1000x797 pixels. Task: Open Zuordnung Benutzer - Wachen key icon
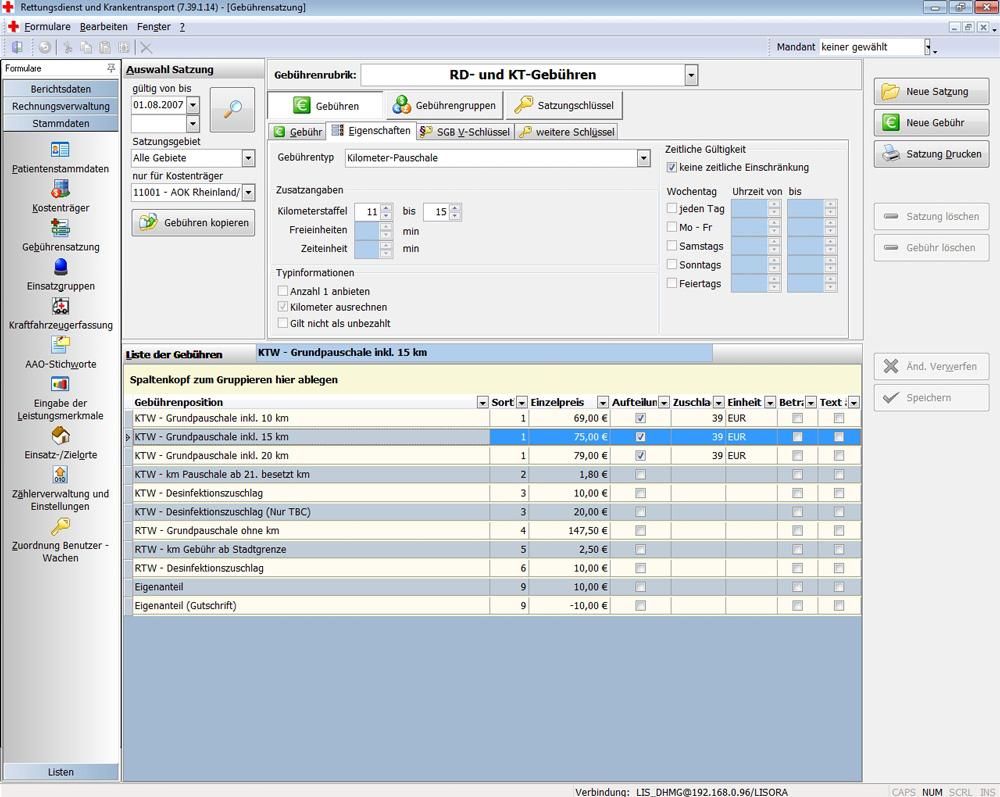60,527
